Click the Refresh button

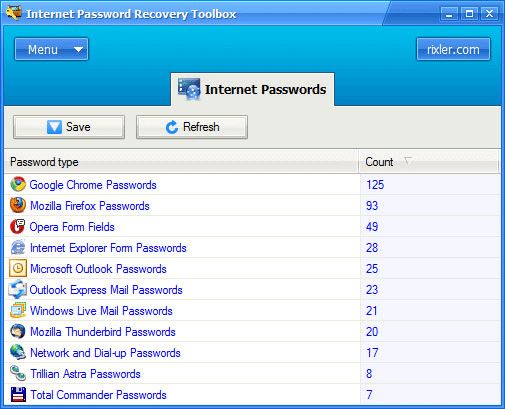click(x=192, y=127)
